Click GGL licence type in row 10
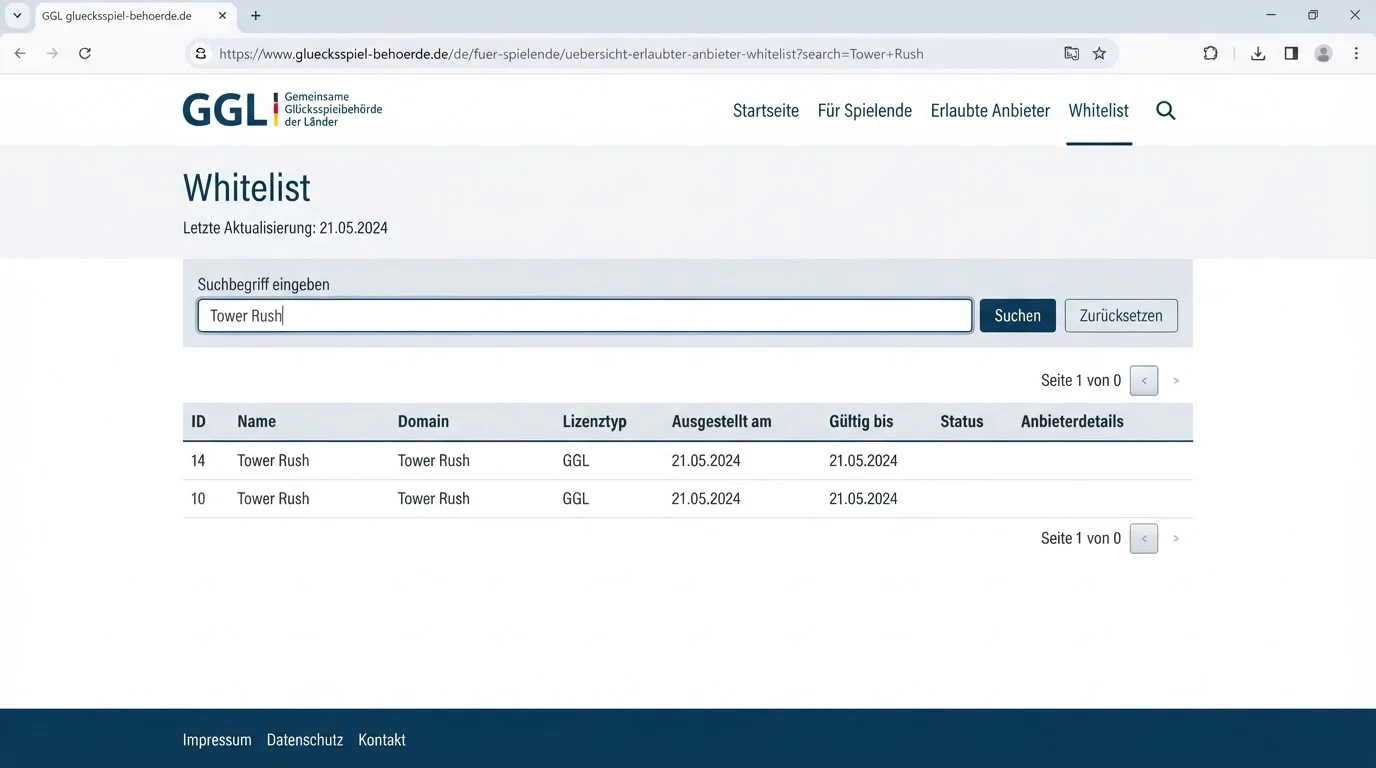 (576, 499)
